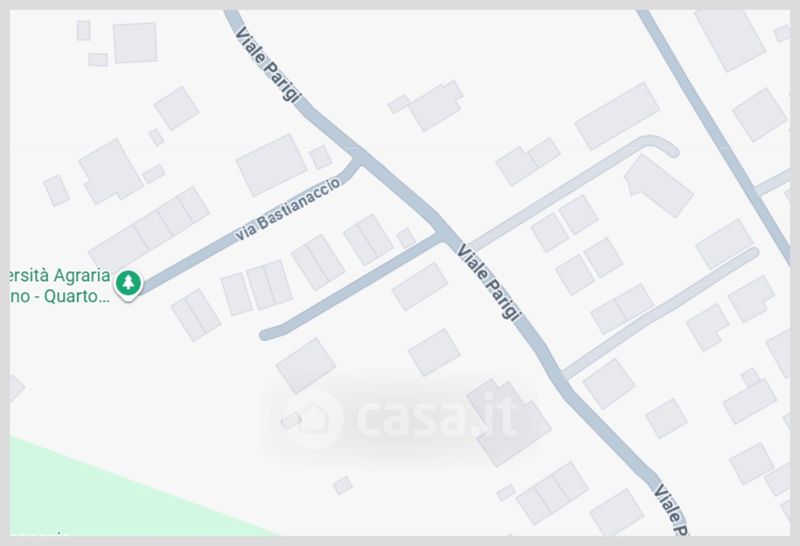This screenshot has height=546, width=800.
Task: Click the house icon in casa.it watermark
Action: coord(311,419)
